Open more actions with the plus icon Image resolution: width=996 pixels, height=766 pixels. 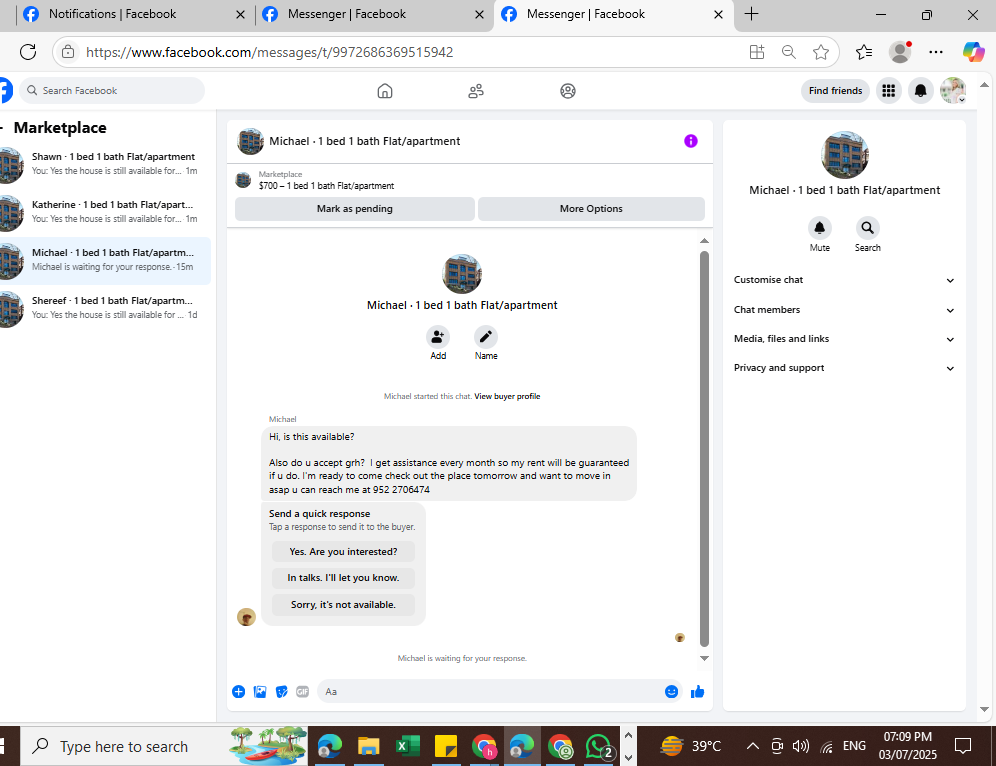coord(239,692)
